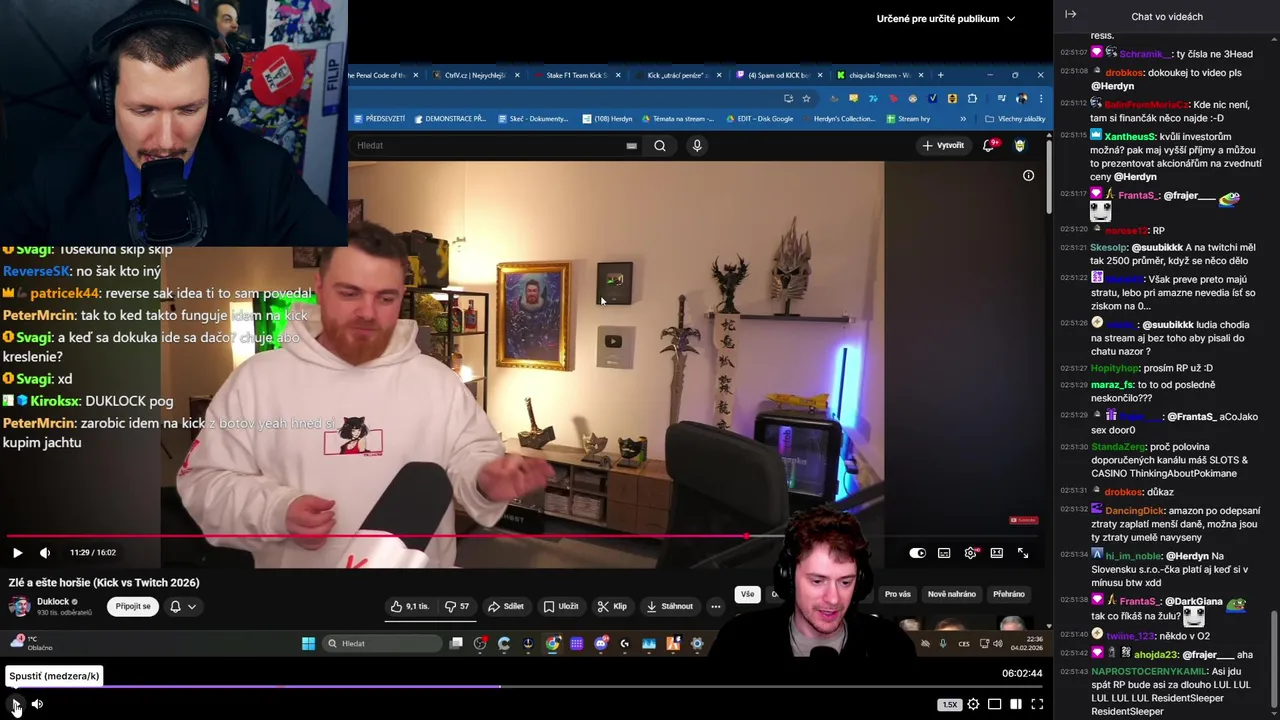
Task: Select the Nově nahráno filter chip
Action: pos(952,594)
